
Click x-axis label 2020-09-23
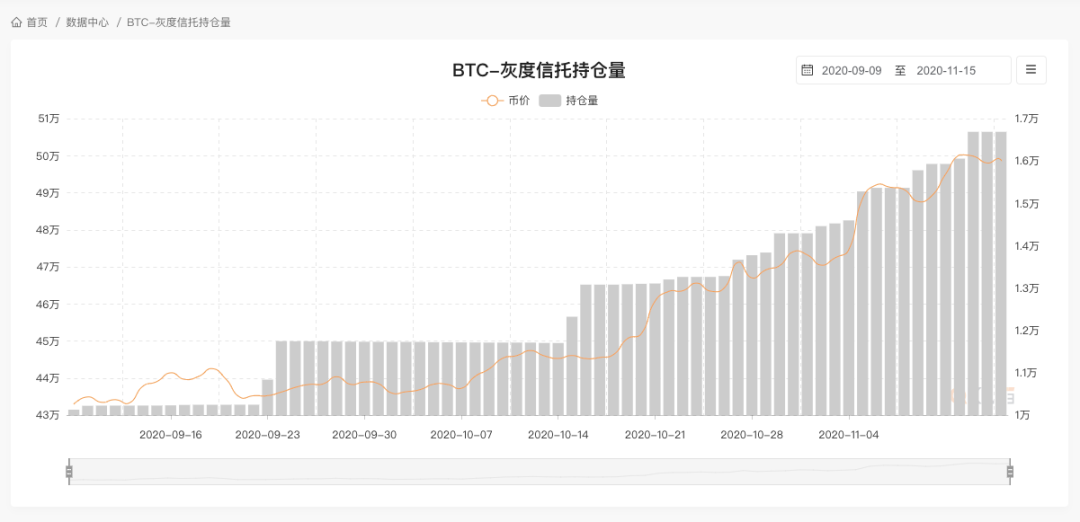click(267, 435)
